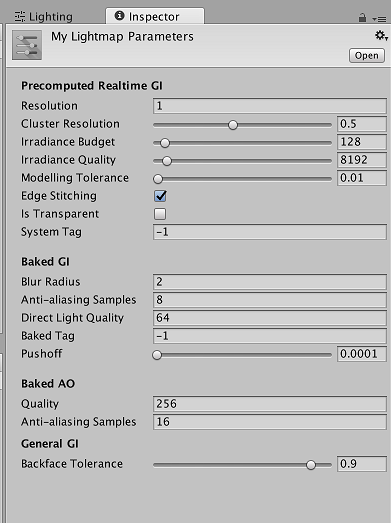Click the Inspector tab info icon
This screenshot has width=391, height=523.
point(119,15)
